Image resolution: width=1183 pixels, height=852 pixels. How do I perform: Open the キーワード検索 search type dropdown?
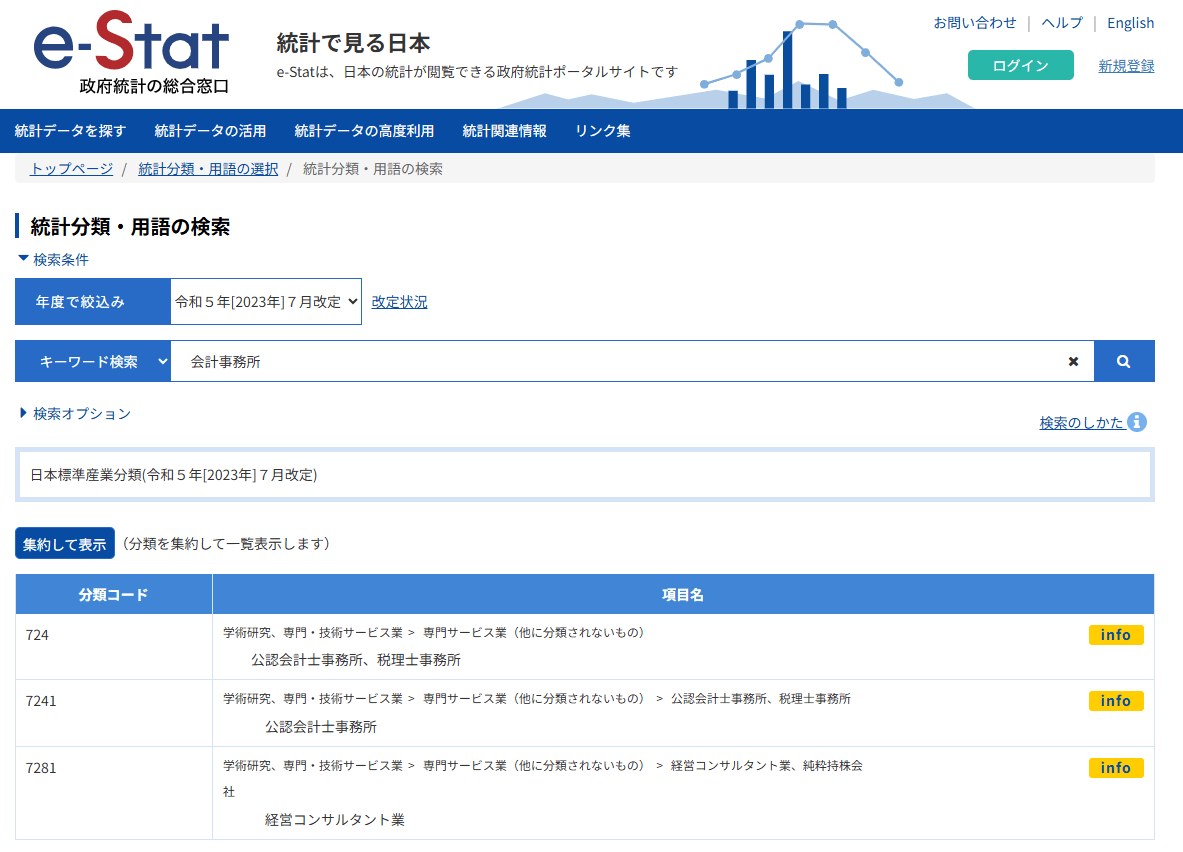tap(93, 361)
